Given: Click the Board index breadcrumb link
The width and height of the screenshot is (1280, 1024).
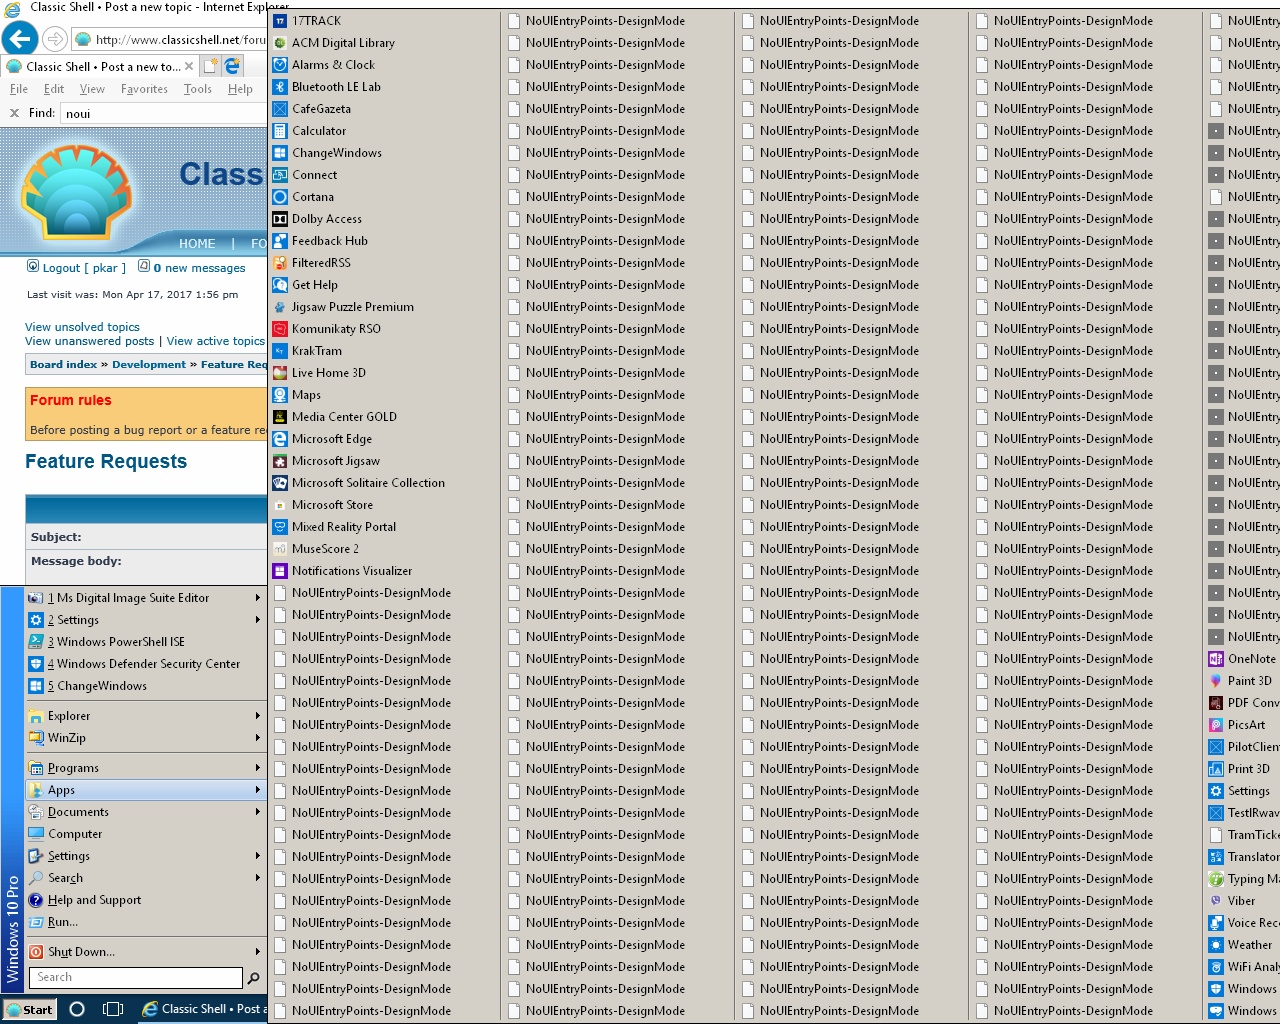Looking at the screenshot, I should 63,365.
